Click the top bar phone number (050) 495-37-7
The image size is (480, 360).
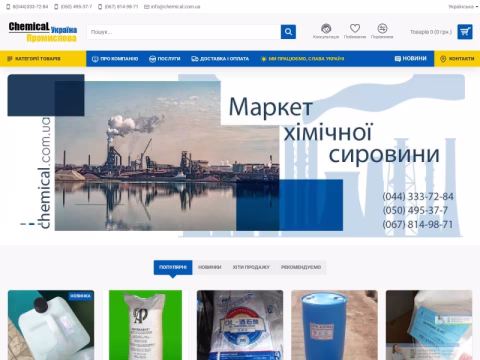pyautogui.click(x=76, y=7)
